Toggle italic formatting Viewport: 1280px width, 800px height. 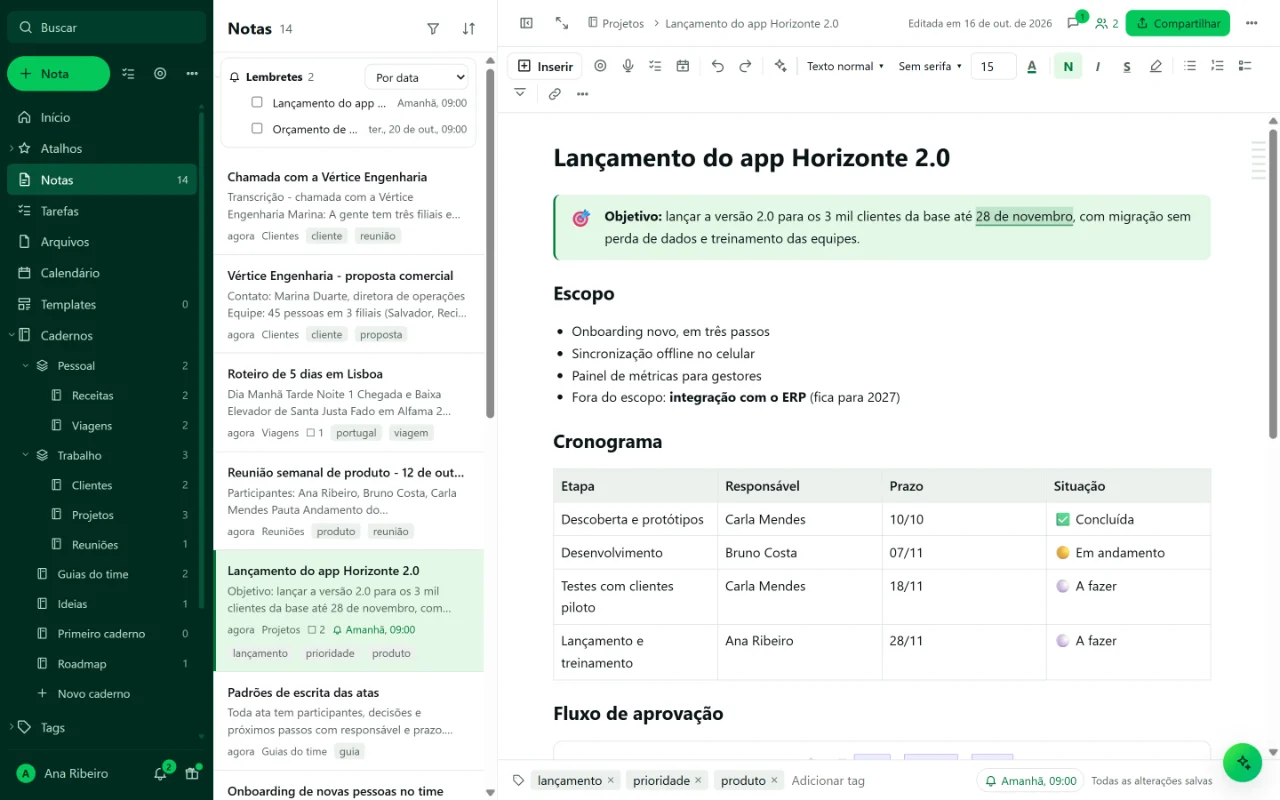1098,66
